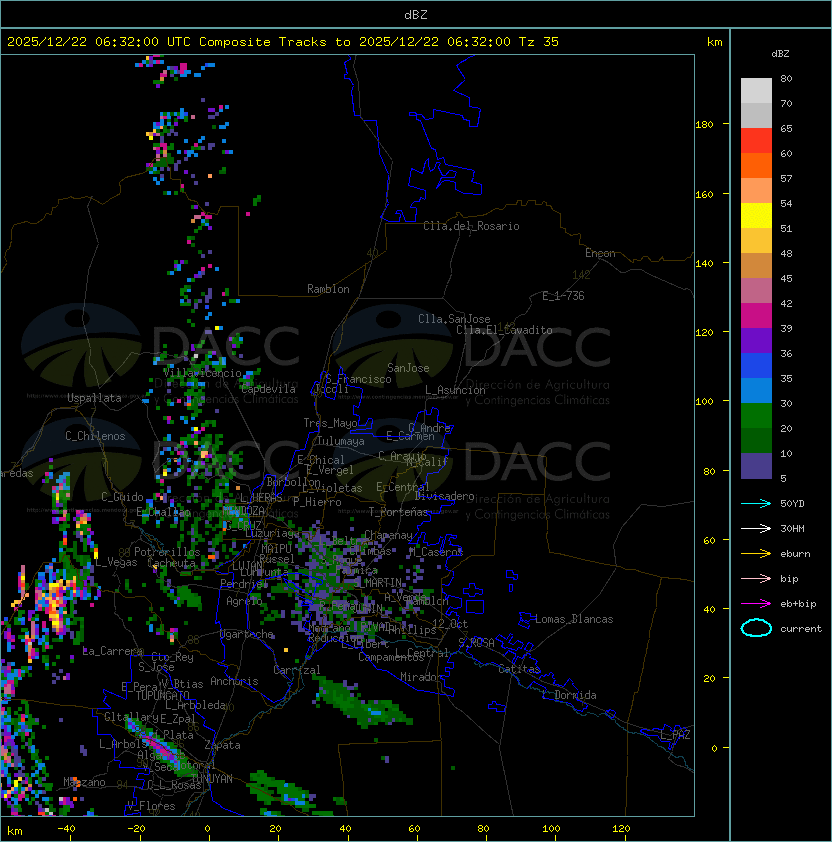Click the green echo patch southeast of Carrizal
This screenshot has height=842, width=832.
point(361,702)
